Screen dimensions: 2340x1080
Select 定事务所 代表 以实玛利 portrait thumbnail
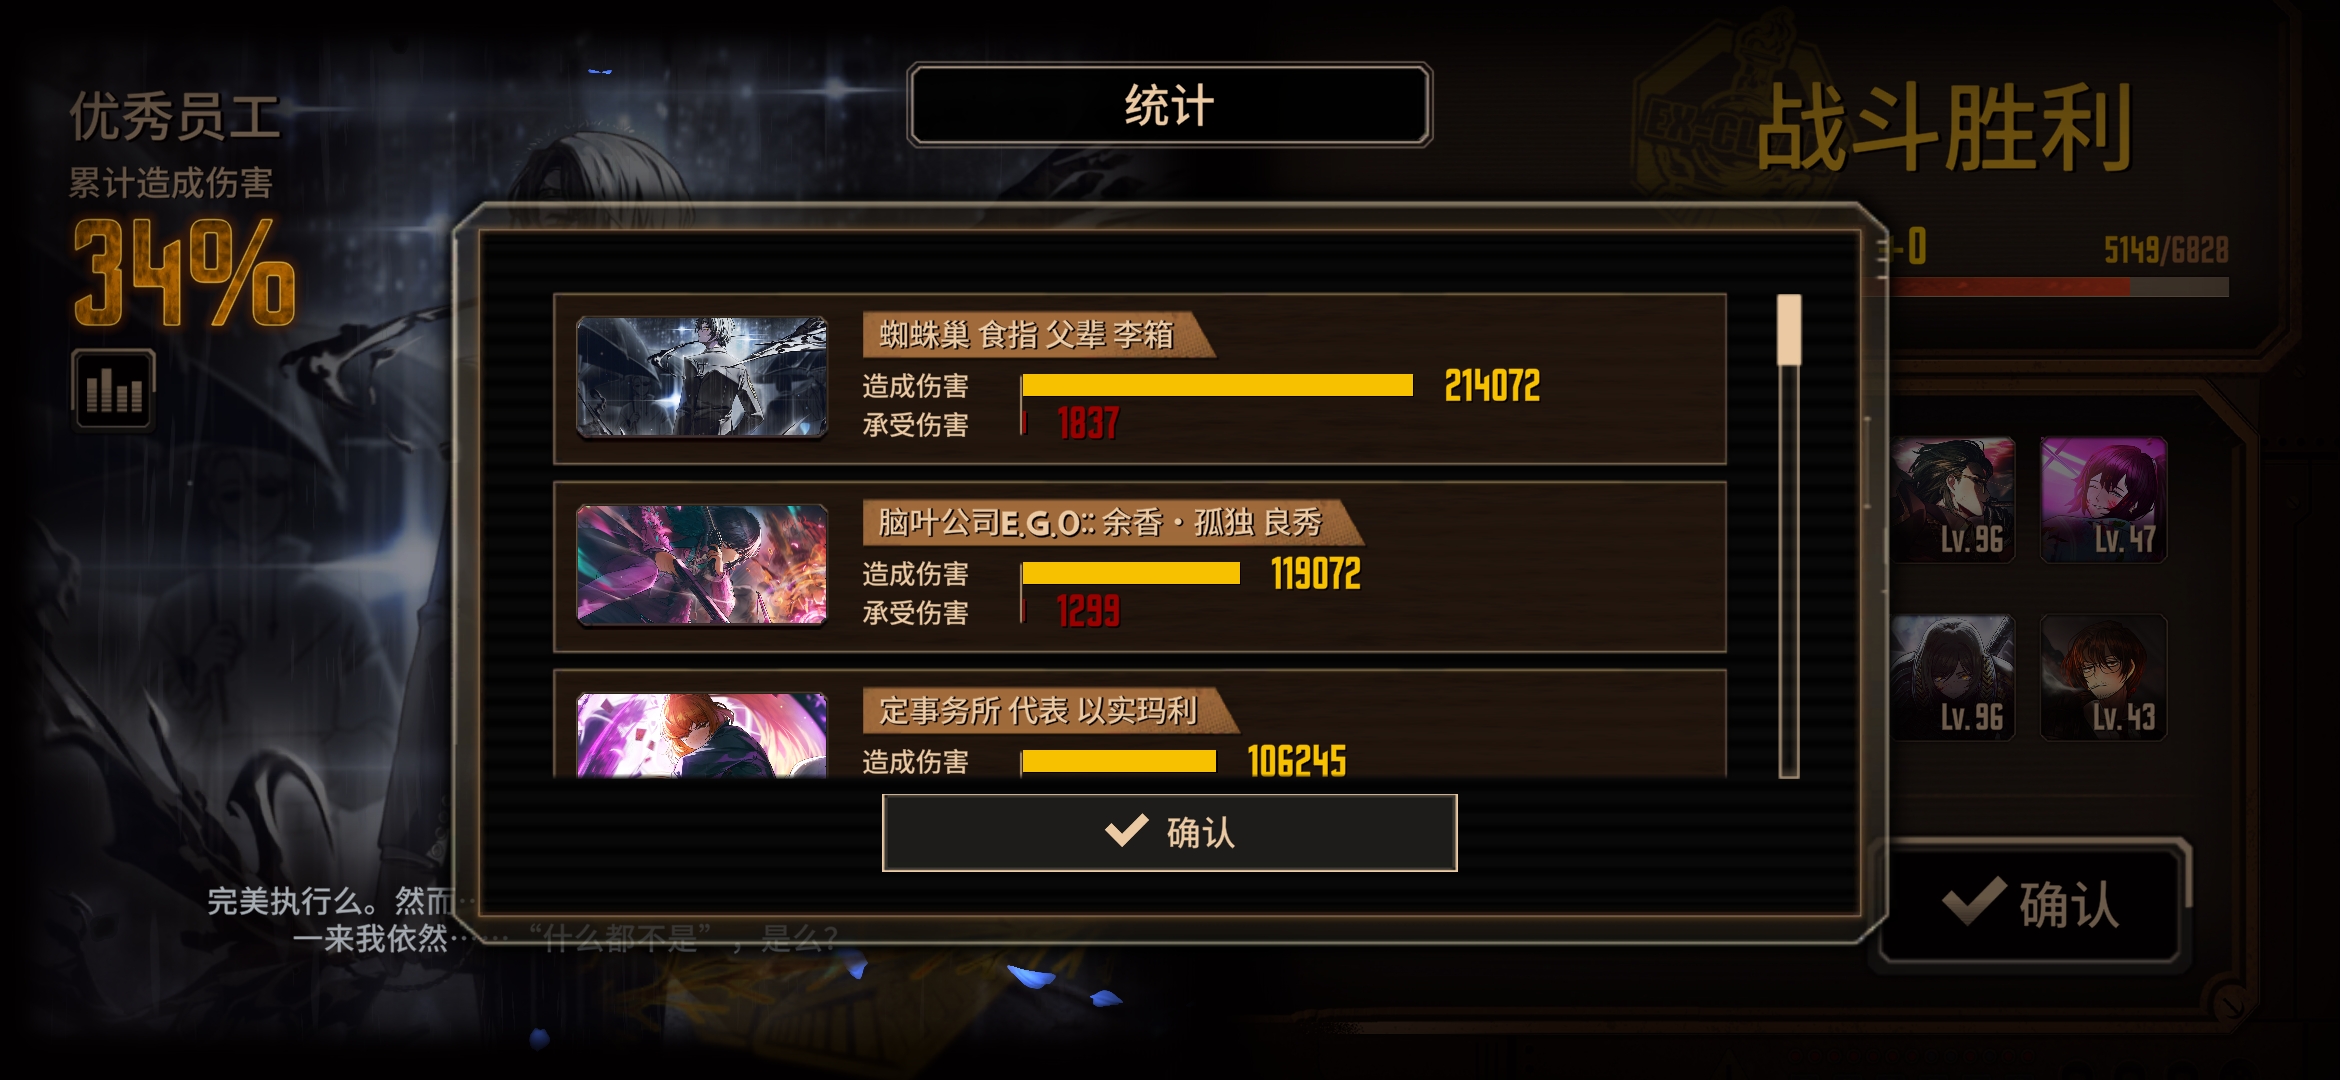click(x=702, y=735)
